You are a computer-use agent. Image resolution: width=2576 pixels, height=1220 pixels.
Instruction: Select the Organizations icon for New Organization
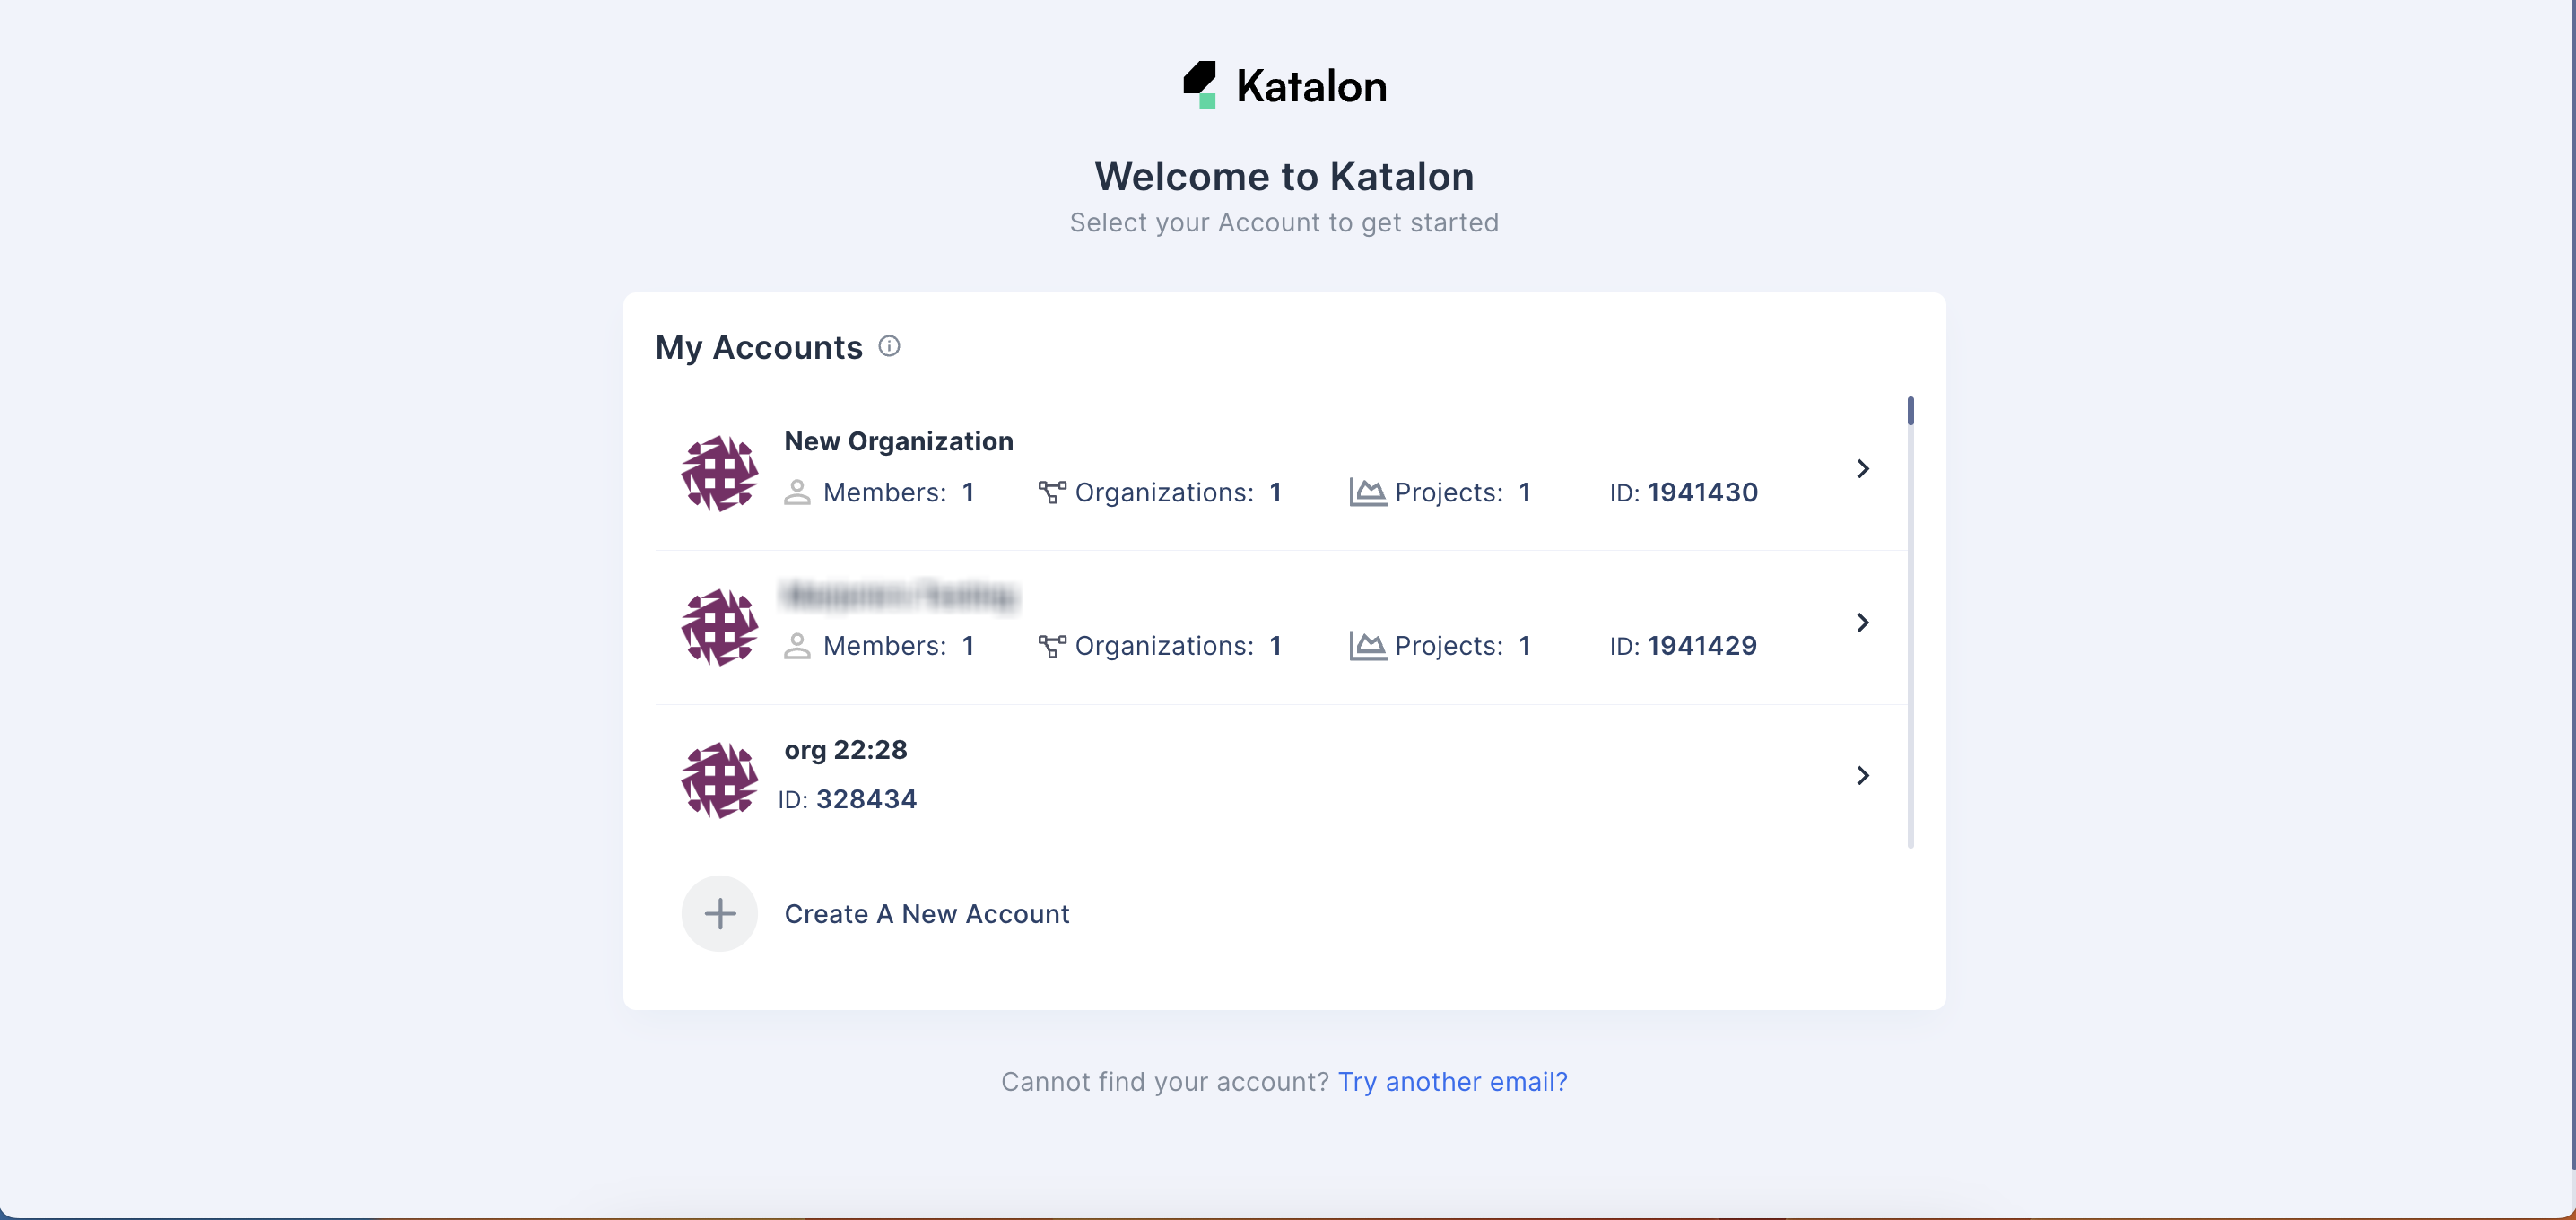pos(1052,493)
